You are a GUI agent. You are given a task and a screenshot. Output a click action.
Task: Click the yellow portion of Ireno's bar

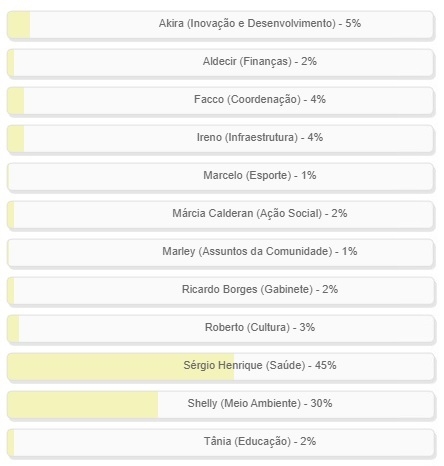click(x=16, y=139)
